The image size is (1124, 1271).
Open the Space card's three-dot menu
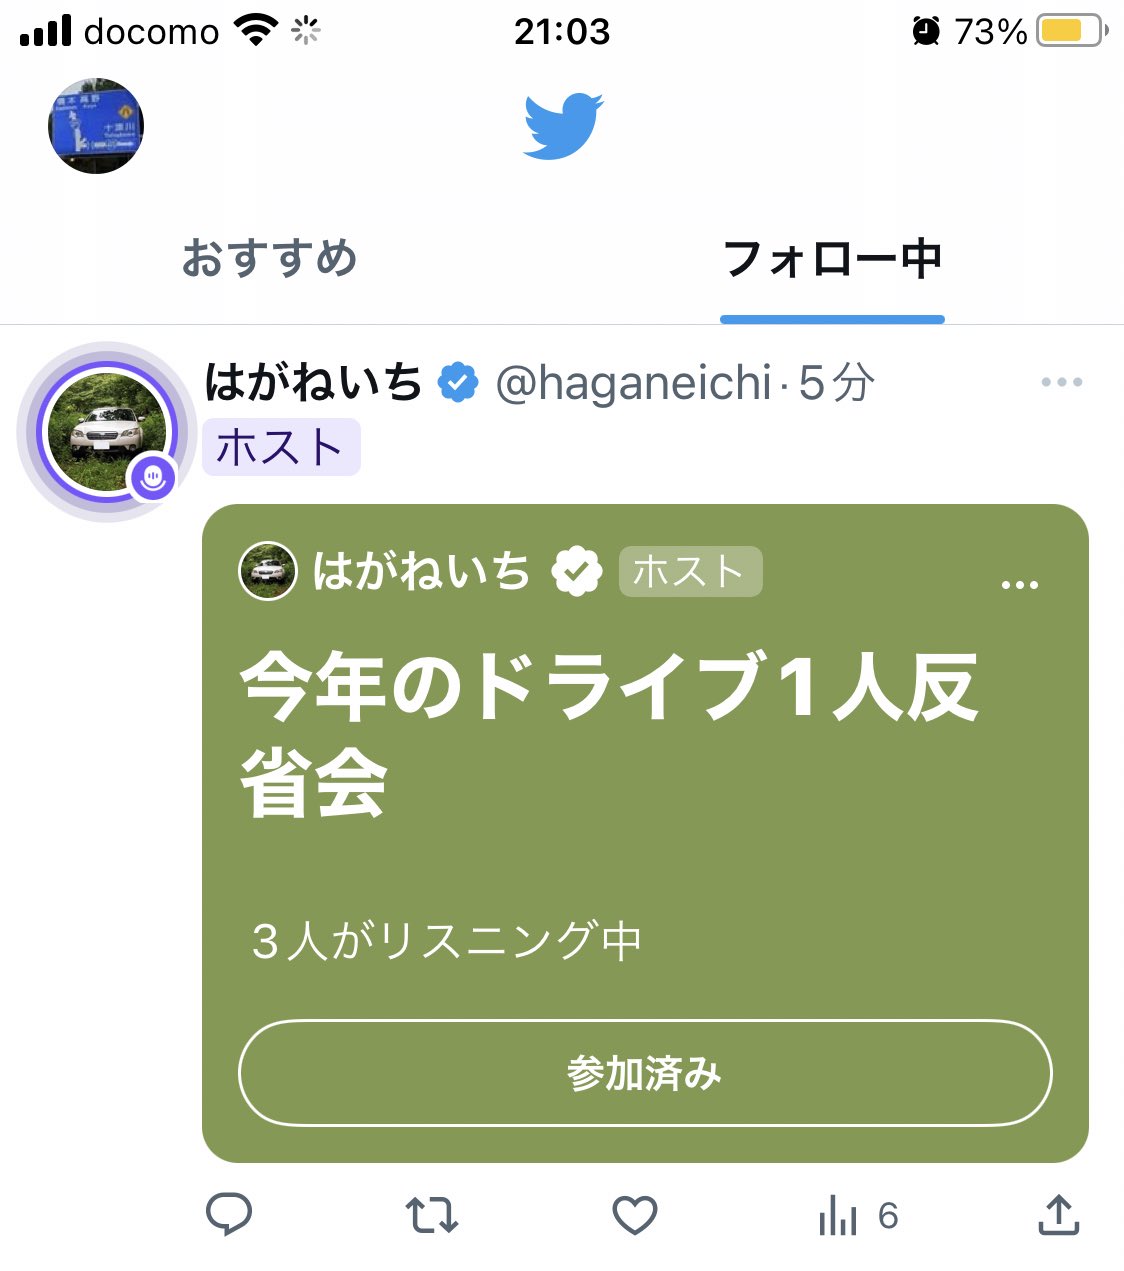point(1019,585)
